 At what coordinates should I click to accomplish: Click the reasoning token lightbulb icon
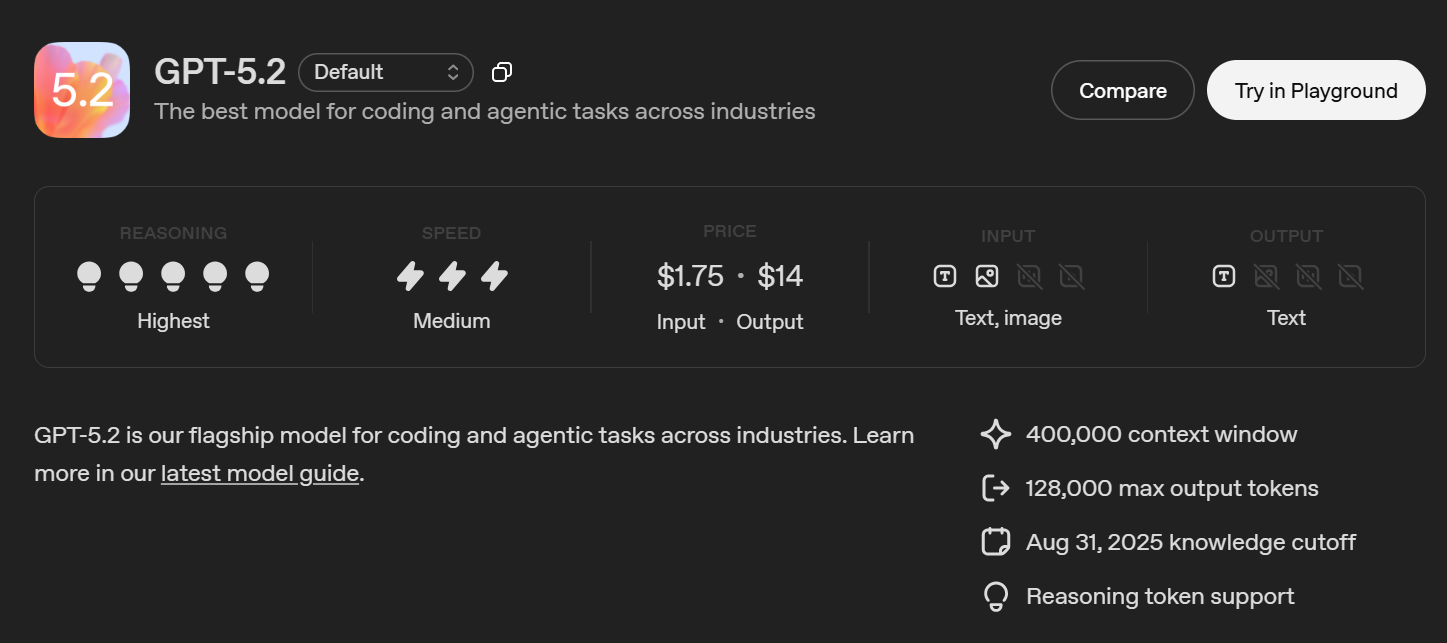click(996, 596)
